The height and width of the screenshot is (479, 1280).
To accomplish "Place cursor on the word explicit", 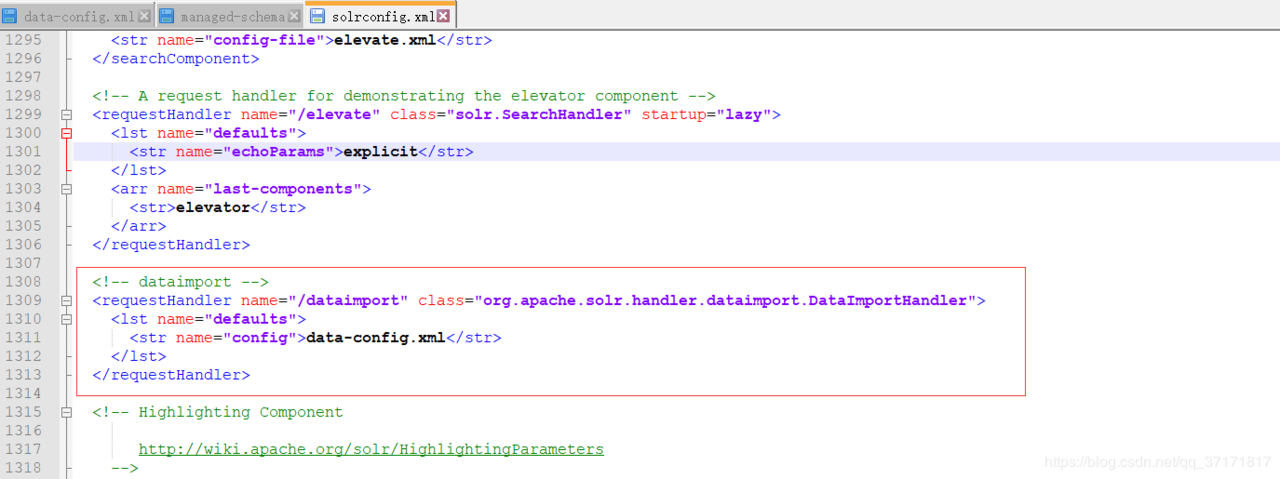I will point(380,152).
